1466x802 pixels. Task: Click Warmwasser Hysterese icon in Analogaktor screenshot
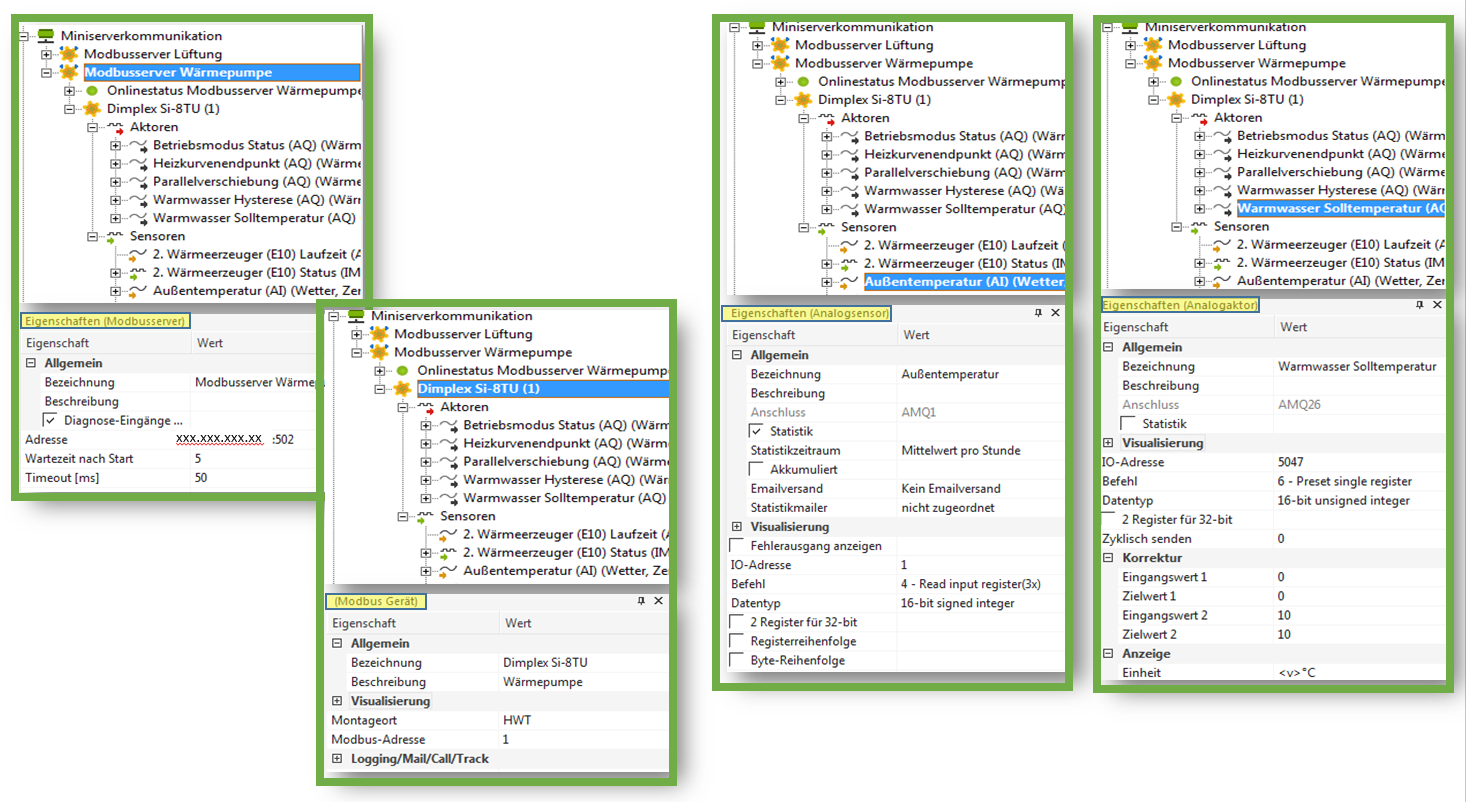pos(1223,190)
